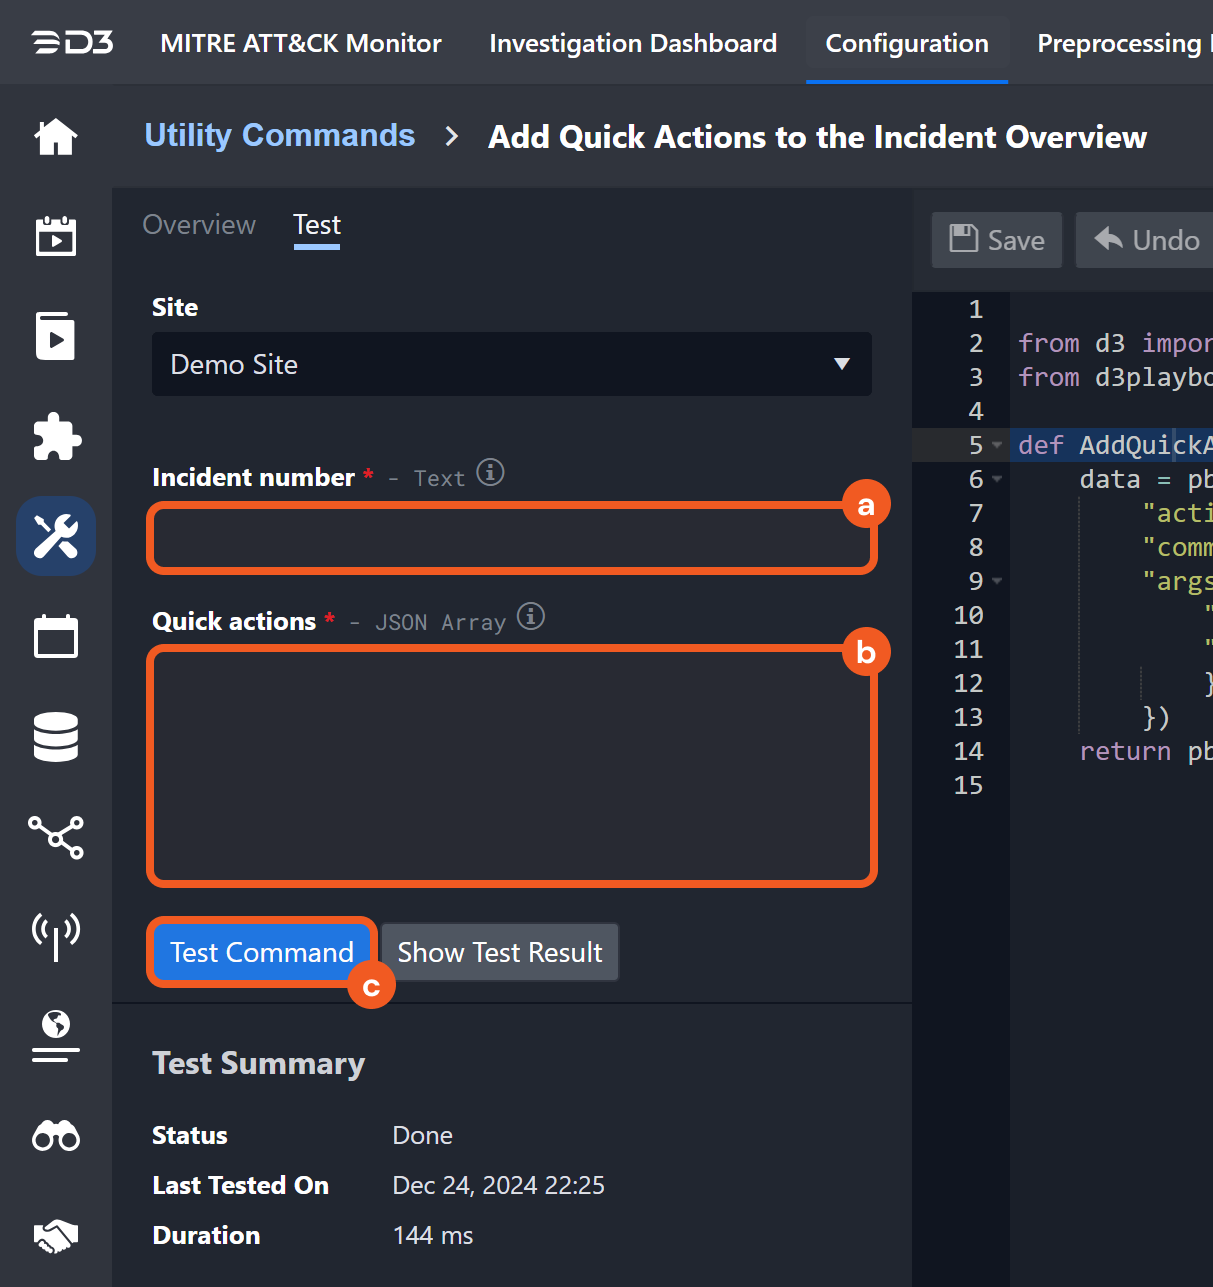Screen dimensions: 1213x1287
Task: Open the binoculars sidebar icon
Action: (56, 1136)
